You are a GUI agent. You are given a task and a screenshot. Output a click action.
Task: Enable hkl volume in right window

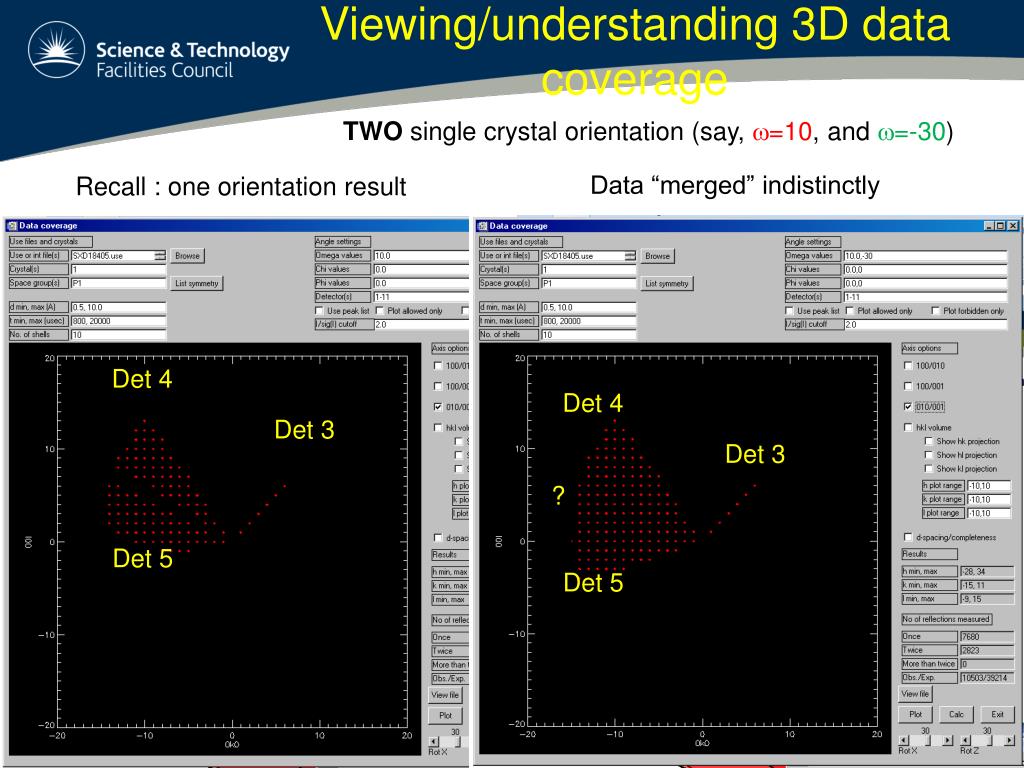[x=908, y=427]
